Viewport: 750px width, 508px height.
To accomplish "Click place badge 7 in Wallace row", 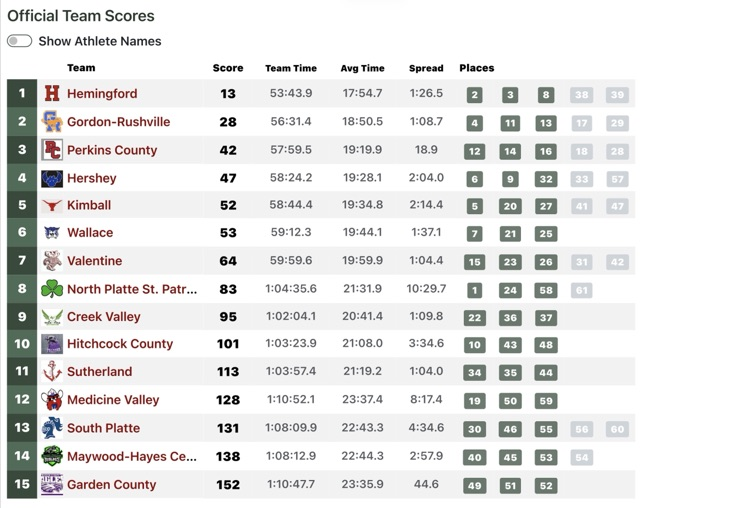I will (x=474, y=233).
